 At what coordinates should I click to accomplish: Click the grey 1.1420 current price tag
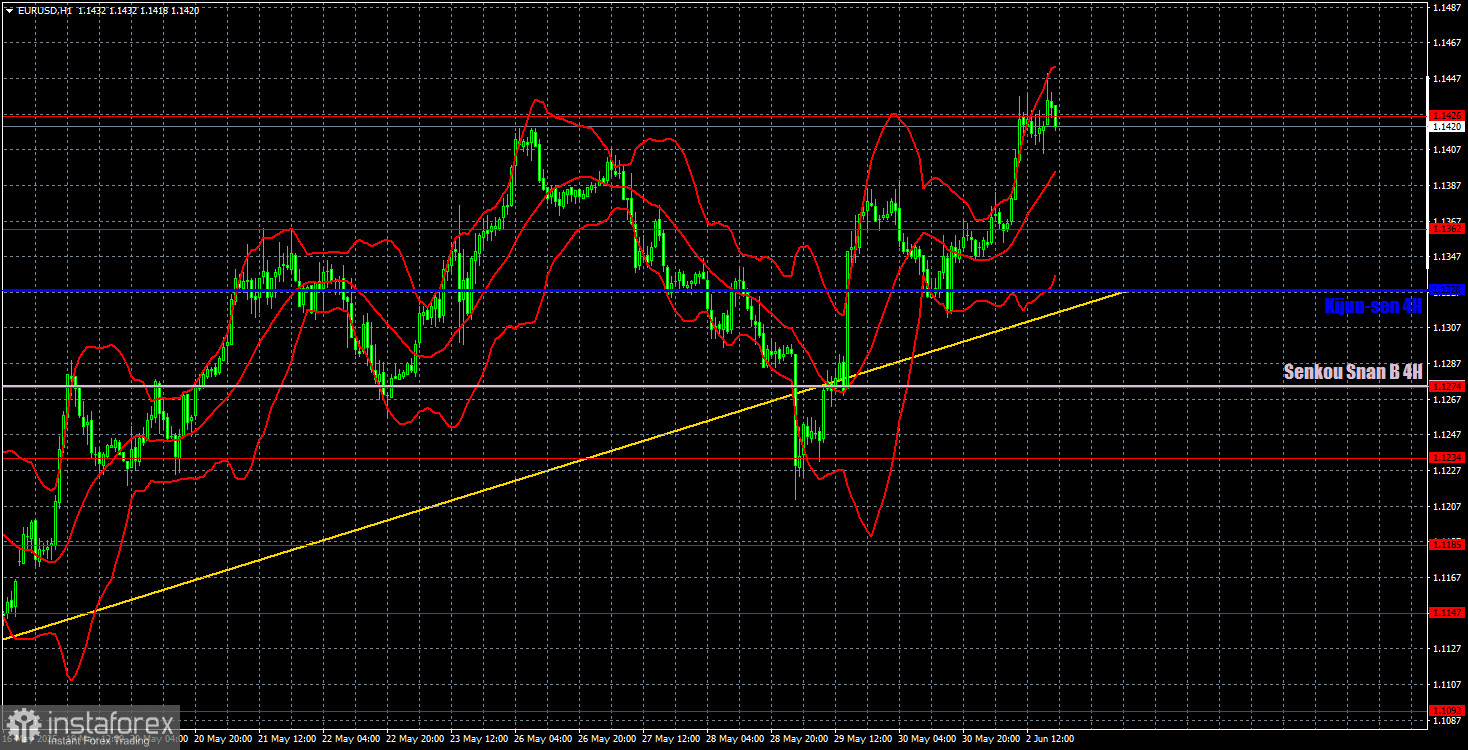1446,127
